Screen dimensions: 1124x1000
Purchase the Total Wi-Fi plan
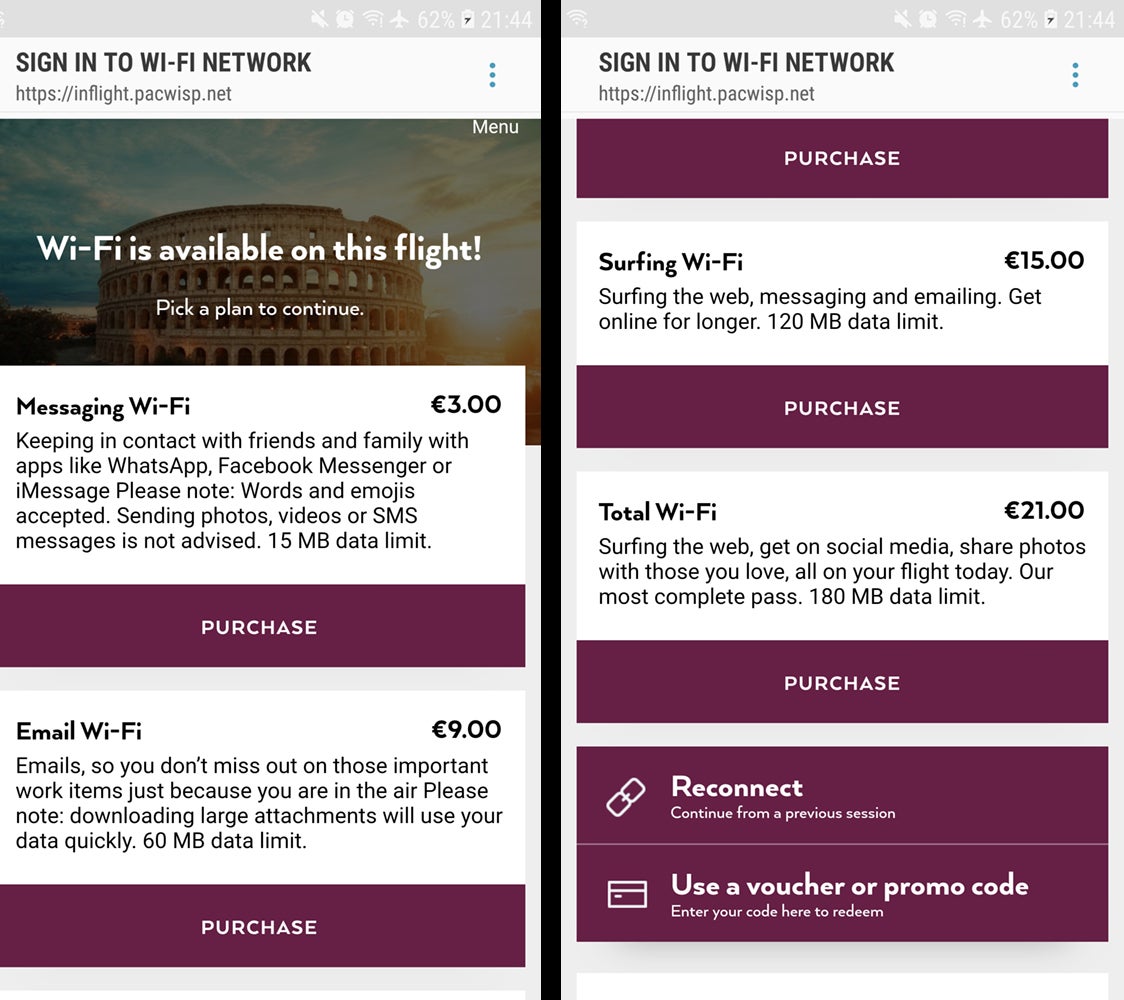pyautogui.click(x=842, y=683)
